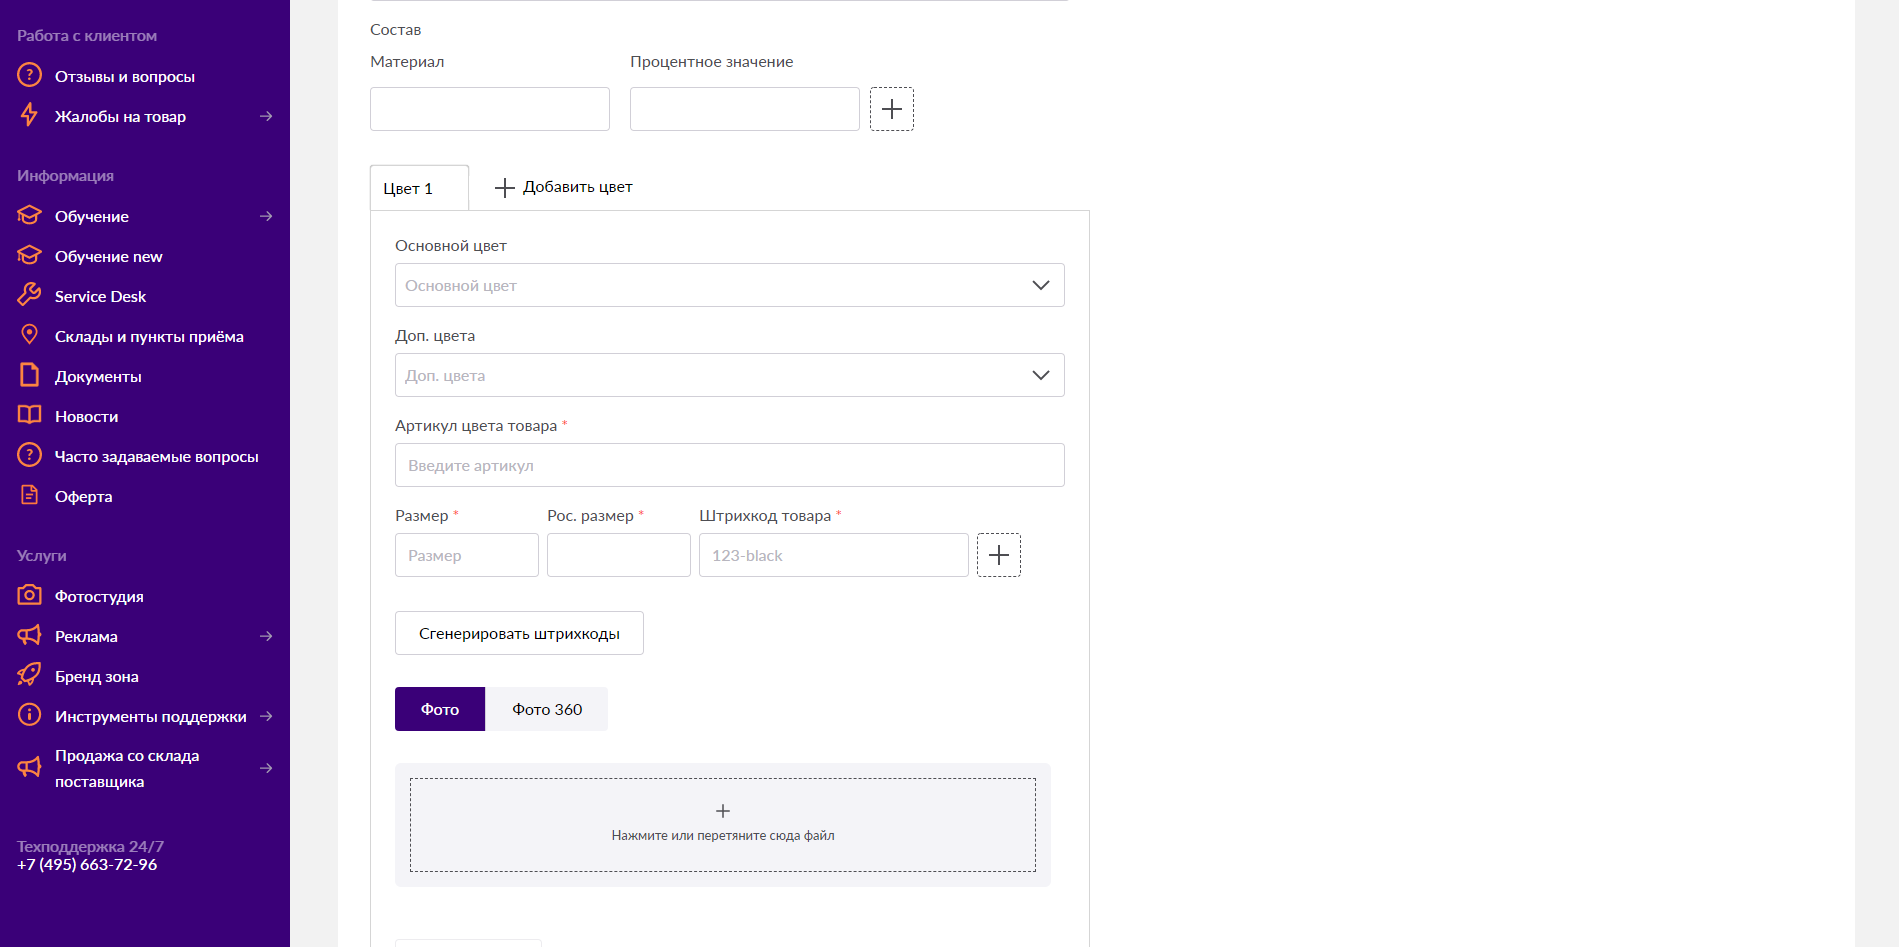Open Бренд зона link
The width and height of the screenshot is (1899, 947).
pyautogui.click(x=97, y=676)
